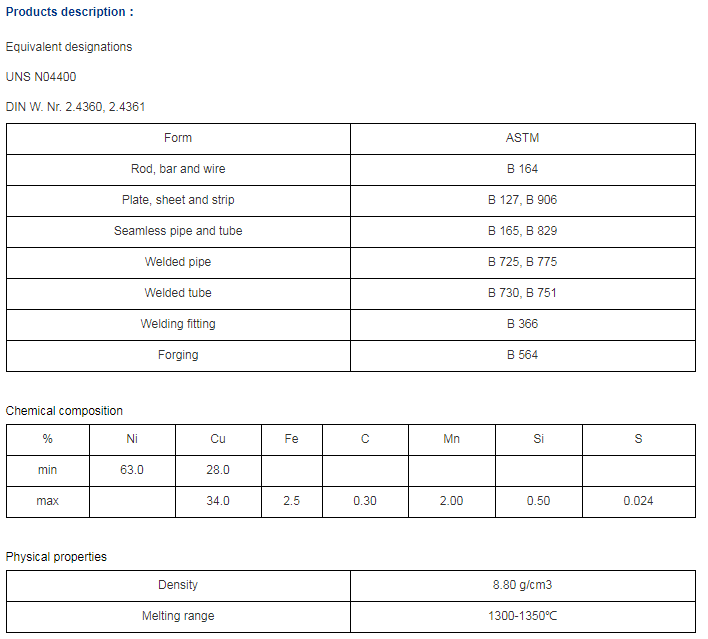Select the 'Welding fitting' cell
708x639 pixels.
(178, 324)
